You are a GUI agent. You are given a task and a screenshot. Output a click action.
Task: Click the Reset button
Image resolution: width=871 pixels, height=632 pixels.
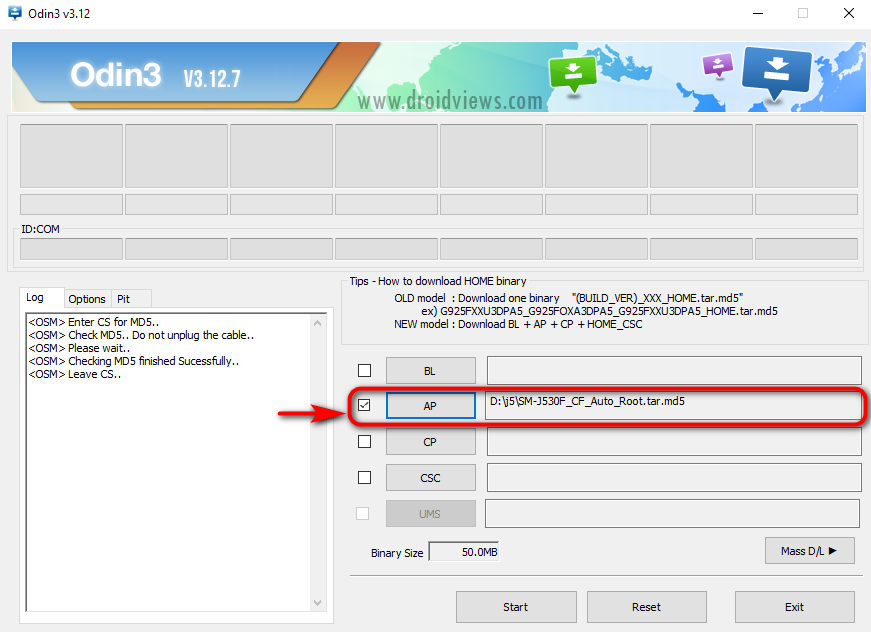(x=646, y=606)
